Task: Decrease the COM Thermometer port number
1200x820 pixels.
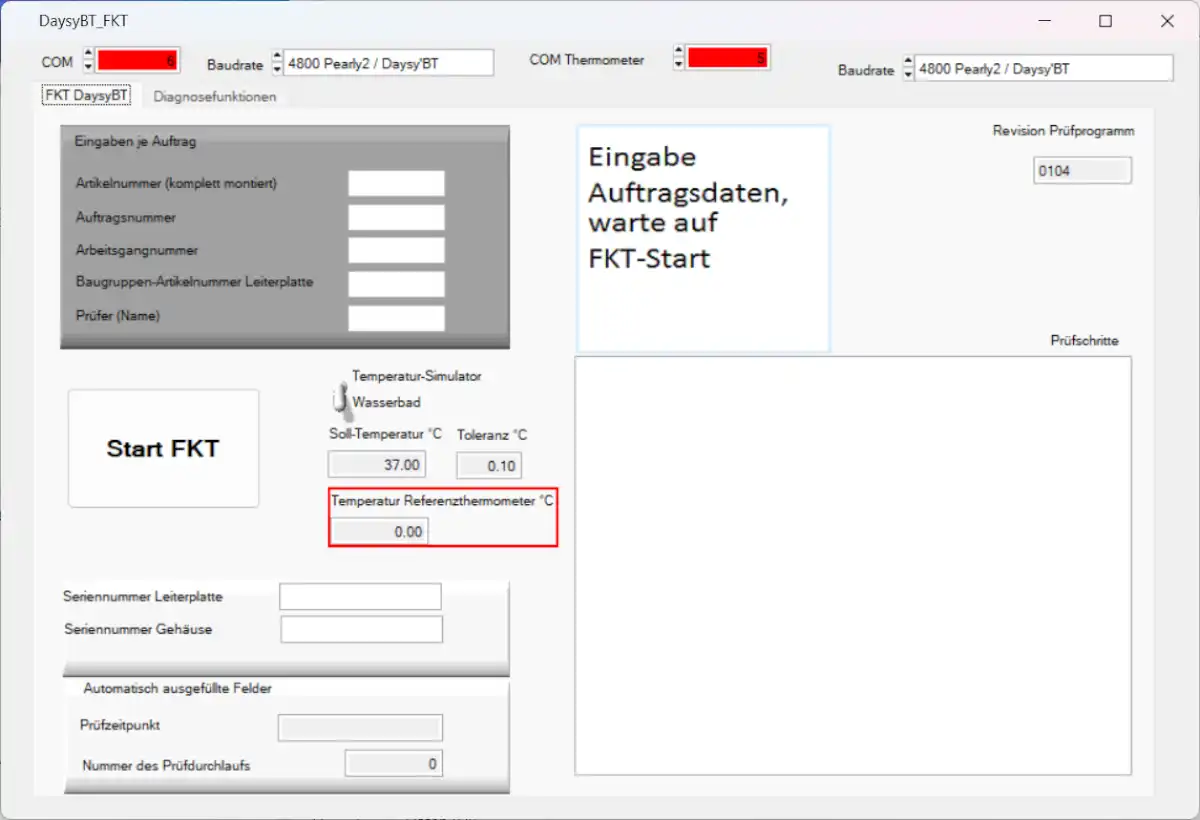Action: pos(679,64)
